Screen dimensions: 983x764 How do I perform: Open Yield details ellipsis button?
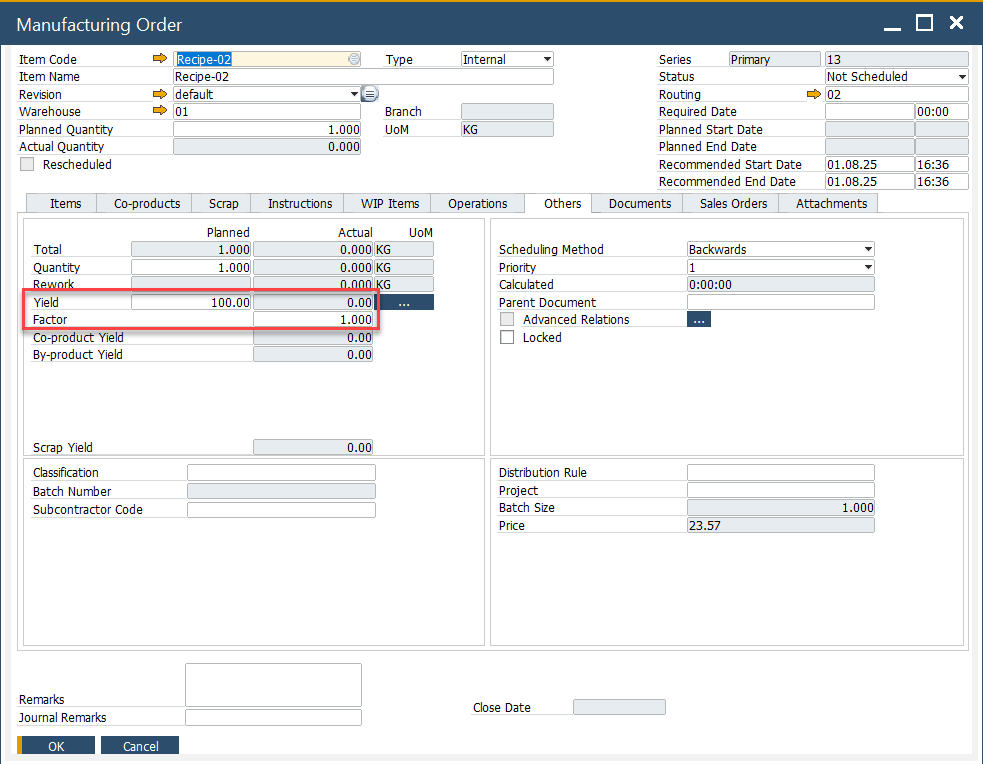(x=404, y=302)
